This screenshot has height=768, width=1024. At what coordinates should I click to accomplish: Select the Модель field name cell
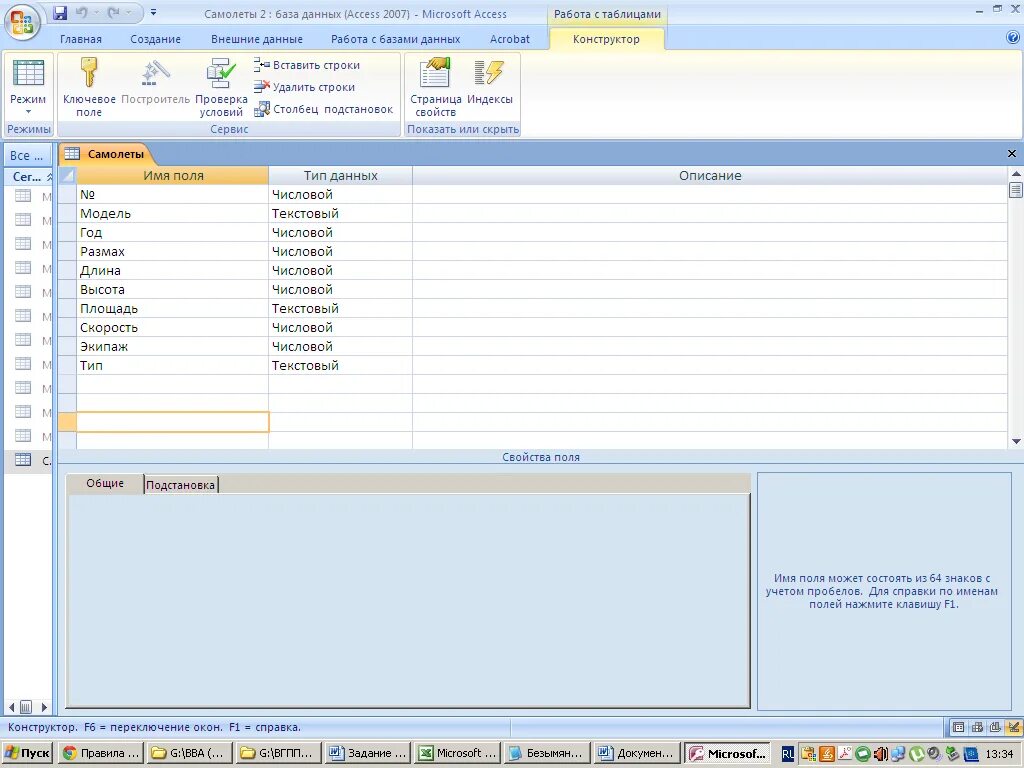point(172,214)
